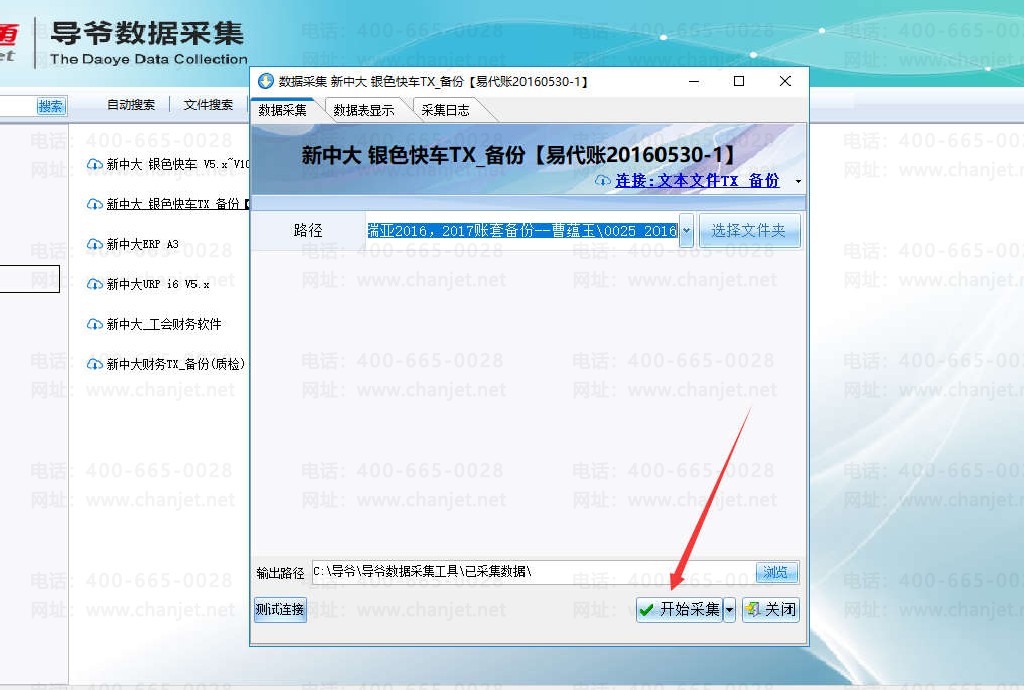Viewport: 1024px width, 690px height.
Task: Click cloud icon beside 新中大财务TX_备份(质检)
Action: [x=95, y=364]
